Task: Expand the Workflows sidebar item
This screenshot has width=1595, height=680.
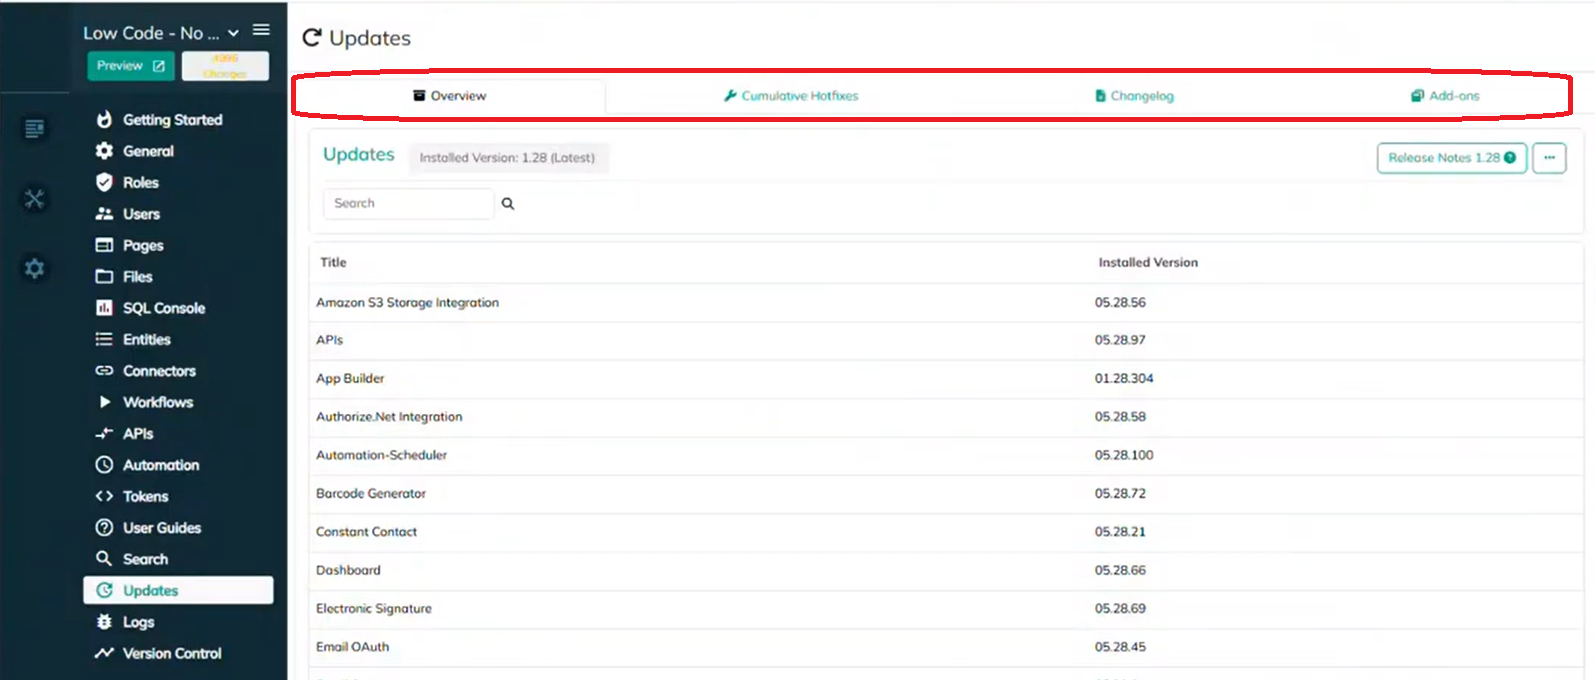Action: coord(157,402)
